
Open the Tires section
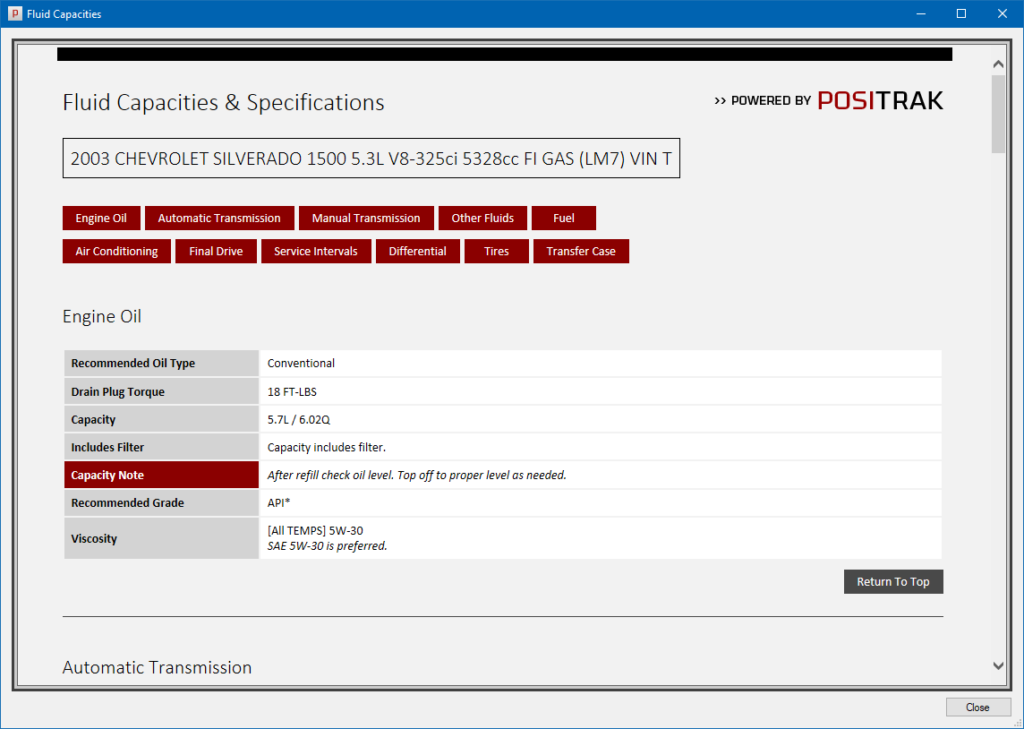[x=496, y=251]
